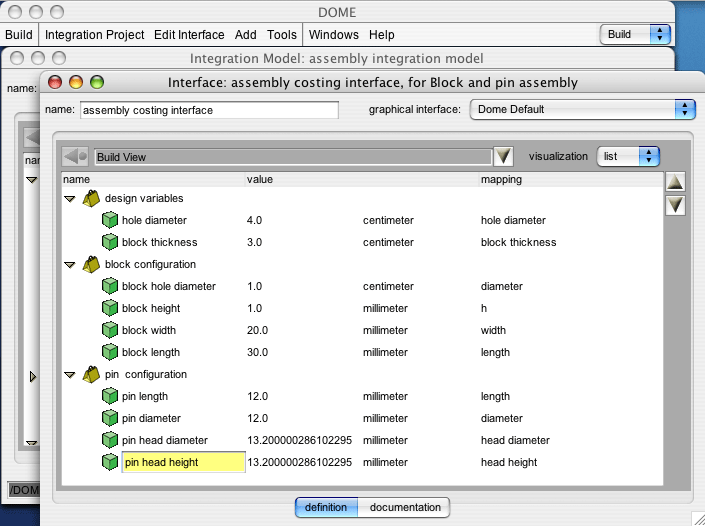Select the pin diameter row name
The height and width of the screenshot is (526, 705).
click(151, 419)
